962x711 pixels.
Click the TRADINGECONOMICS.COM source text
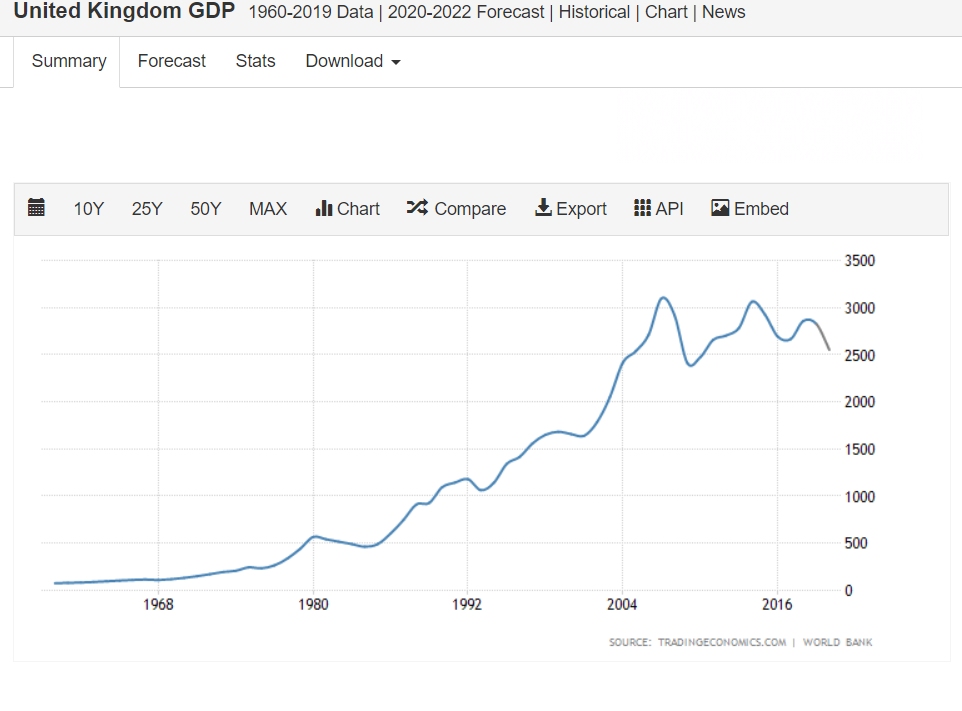pos(722,642)
